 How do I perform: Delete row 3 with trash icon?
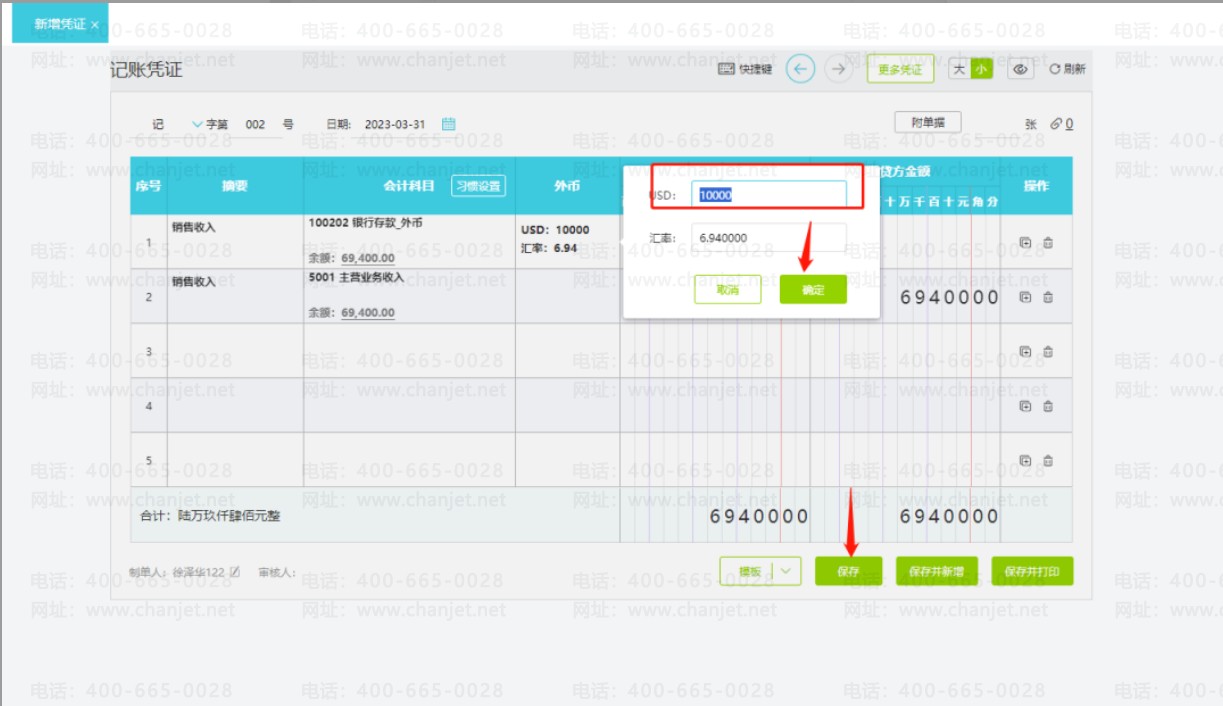pyautogui.click(x=1048, y=351)
